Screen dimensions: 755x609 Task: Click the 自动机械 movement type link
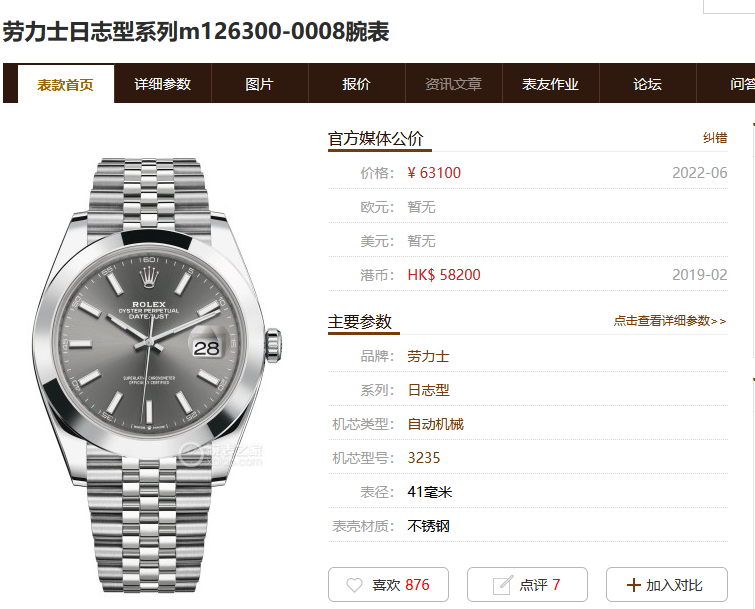pos(435,424)
